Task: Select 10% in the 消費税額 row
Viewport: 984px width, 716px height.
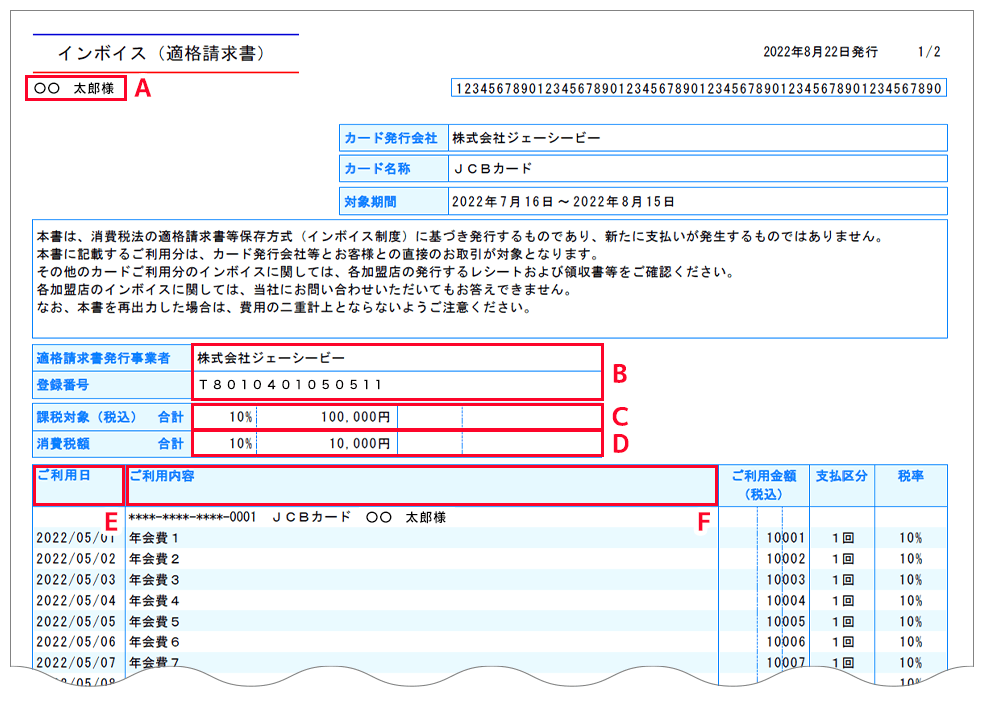Action: pyautogui.click(x=241, y=444)
